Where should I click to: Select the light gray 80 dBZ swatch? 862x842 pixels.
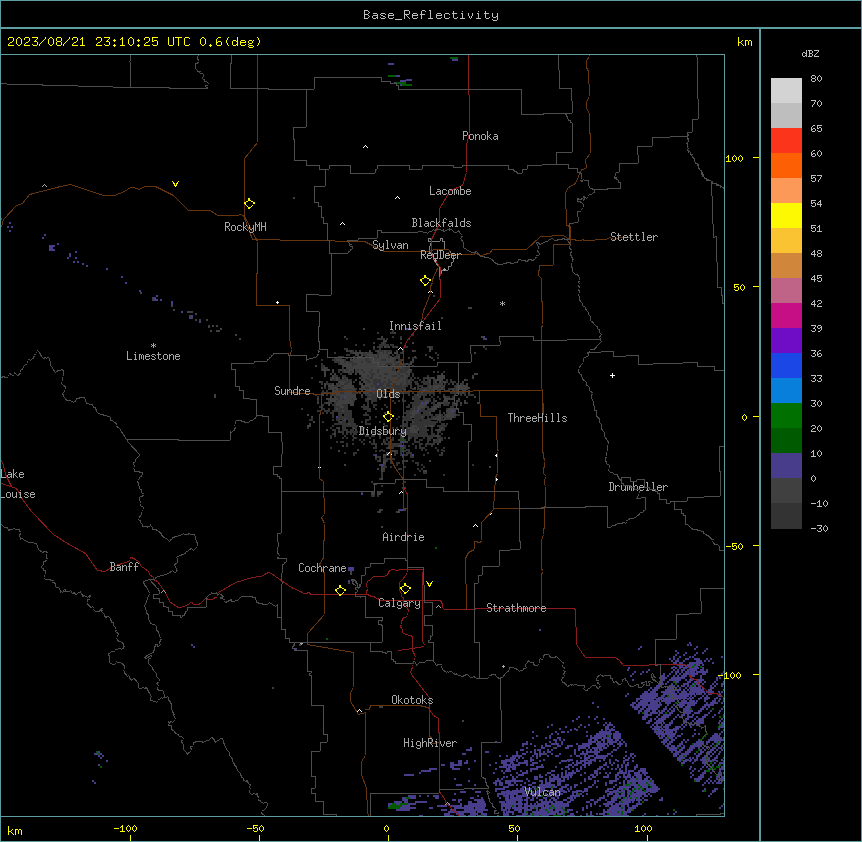786,90
